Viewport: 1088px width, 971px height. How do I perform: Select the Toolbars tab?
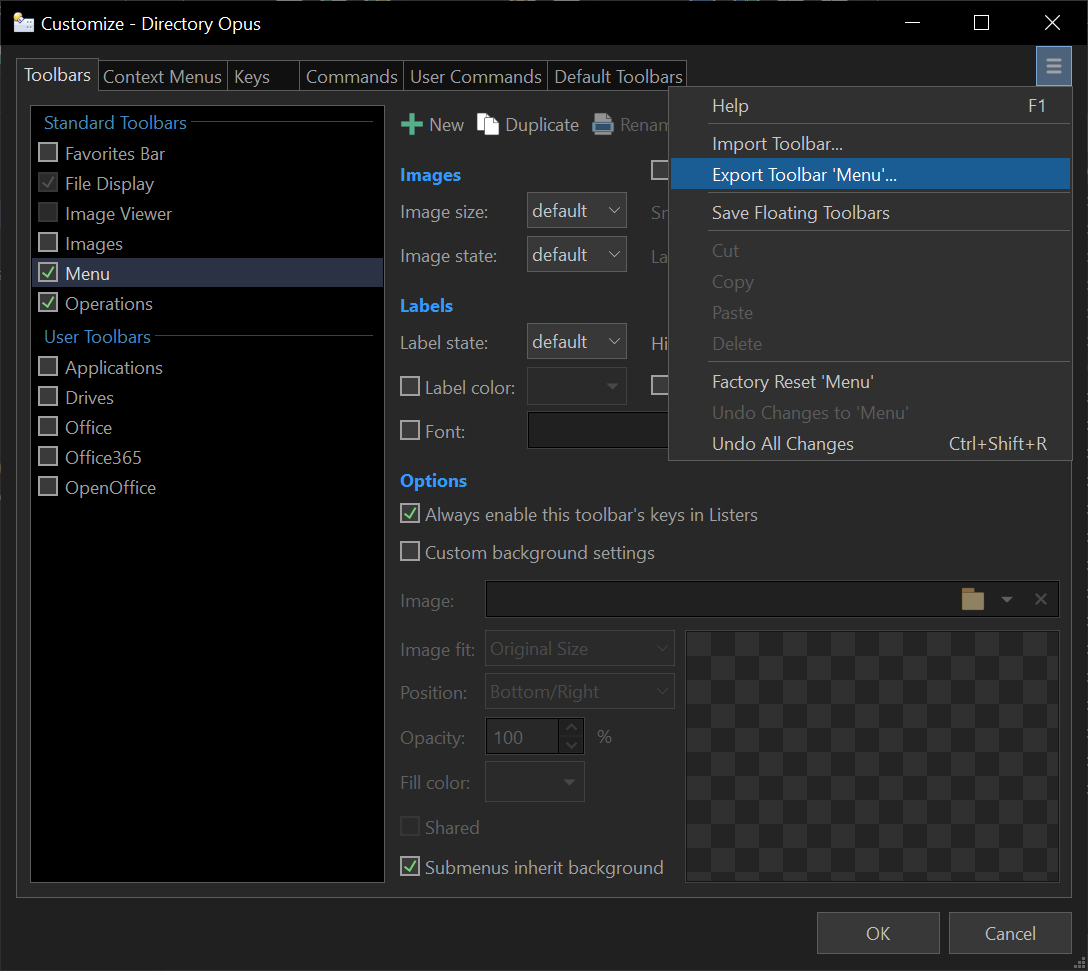(58, 74)
